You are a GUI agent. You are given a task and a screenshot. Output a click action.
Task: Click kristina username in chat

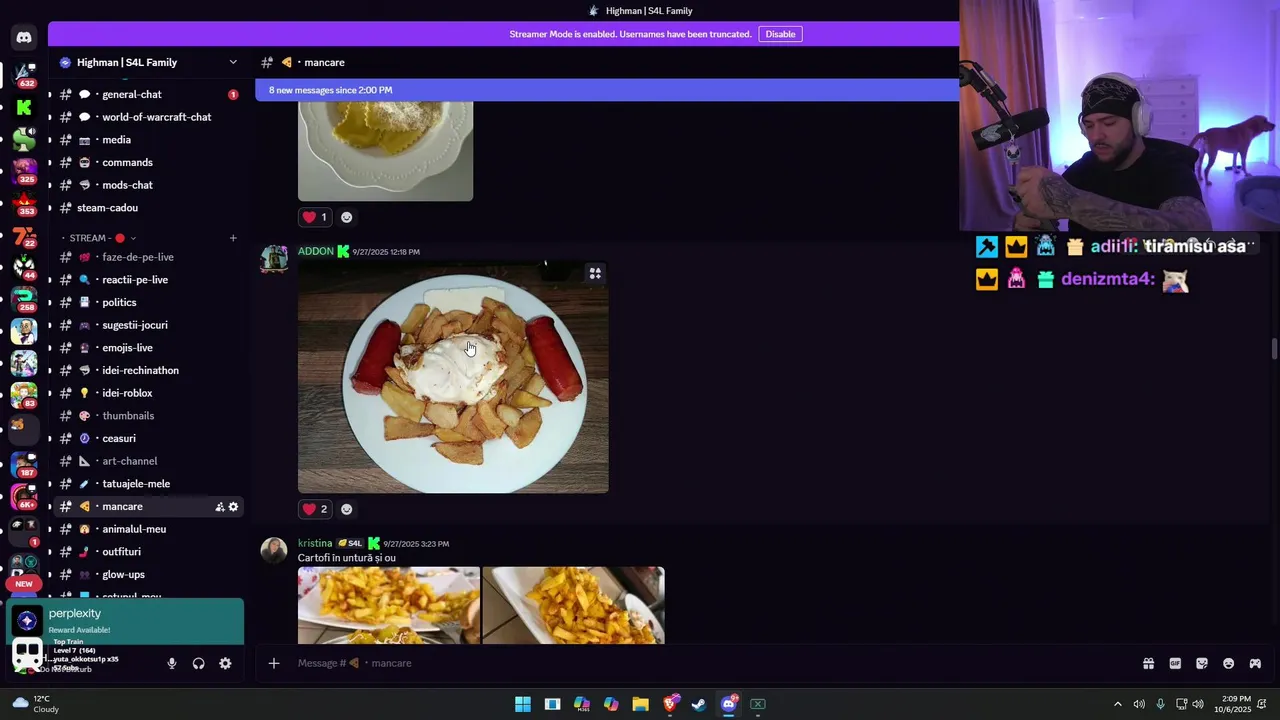[315, 543]
